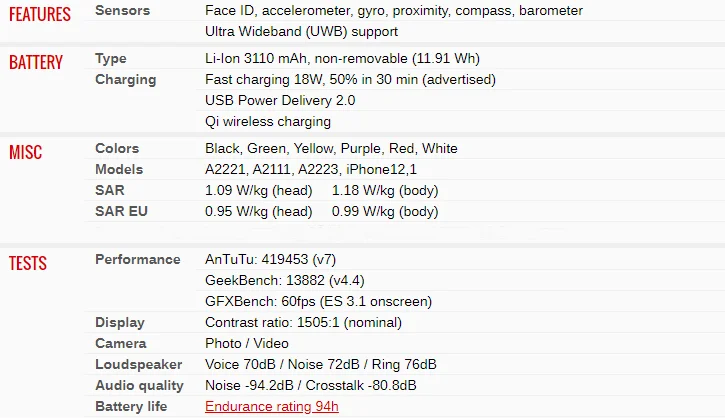Click the MISC section heading
Viewport: 725px width, 420px height.
pyautogui.click(x=26, y=153)
